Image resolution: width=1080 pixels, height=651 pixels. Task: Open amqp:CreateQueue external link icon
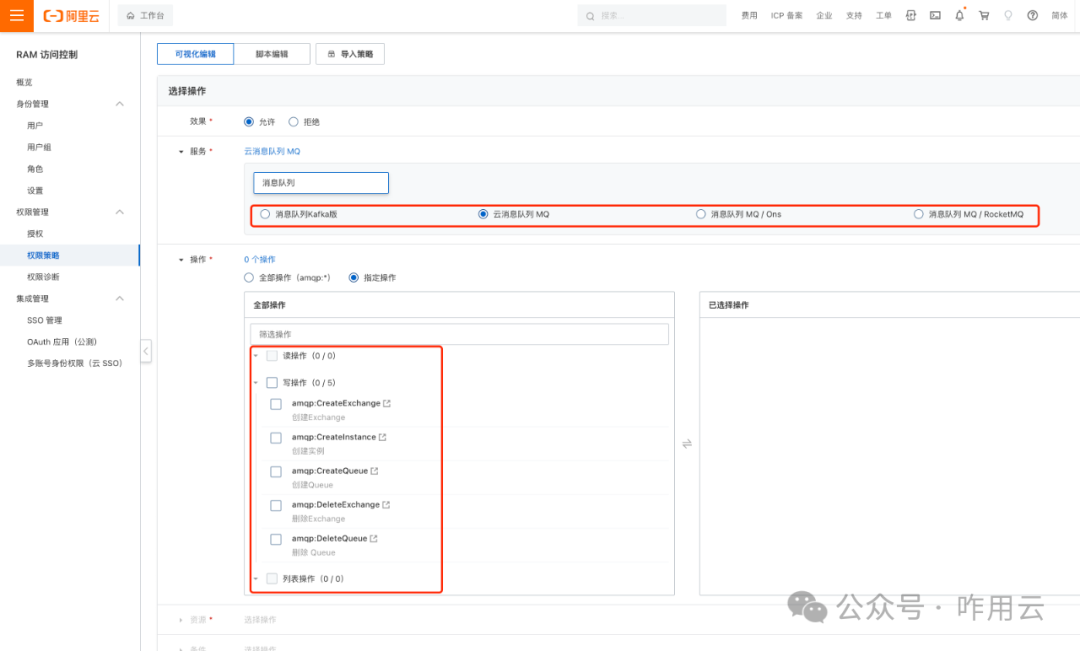click(x=374, y=471)
